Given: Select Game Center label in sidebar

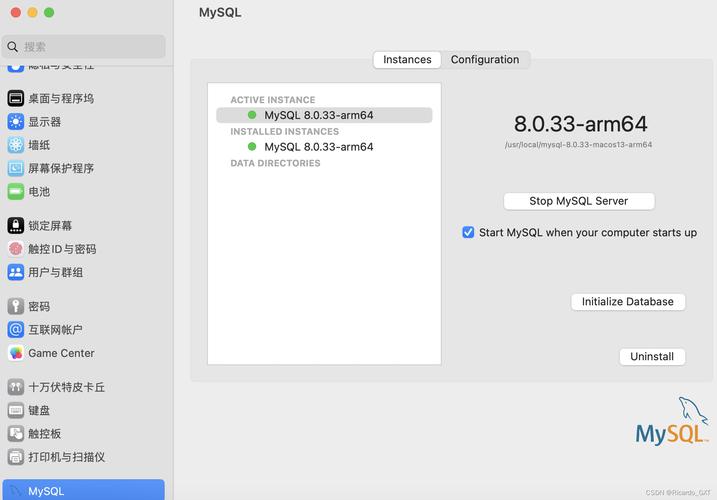Looking at the screenshot, I should pos(61,353).
